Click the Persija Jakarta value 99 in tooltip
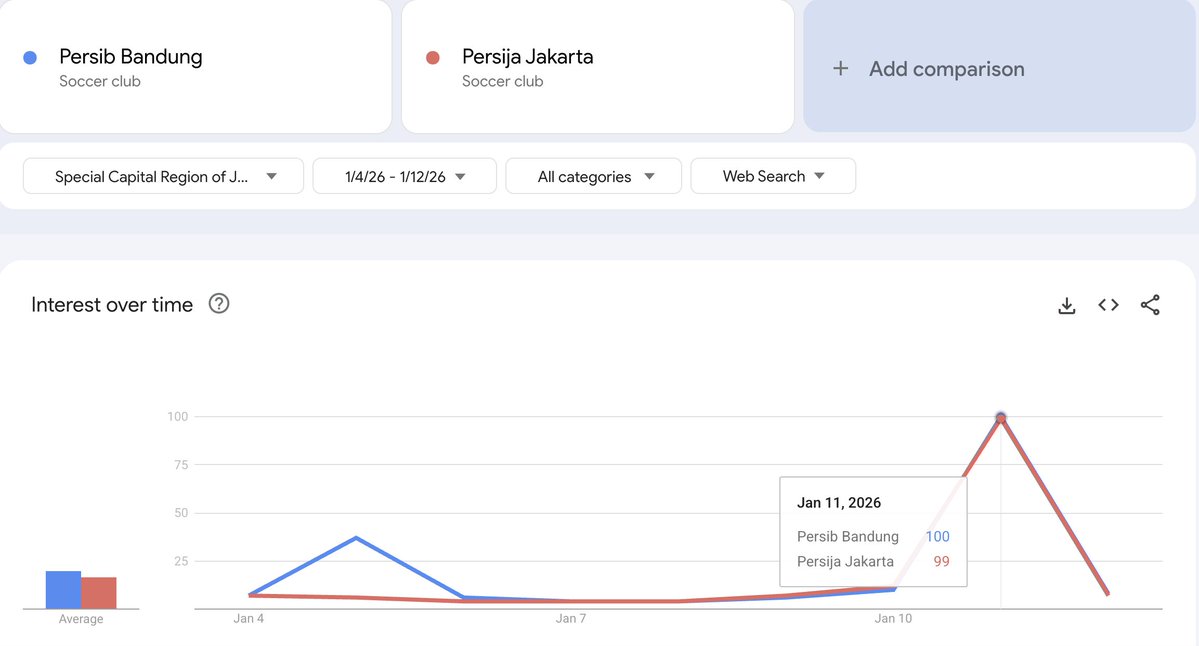Screen dimensions: 1199x646 941,561
